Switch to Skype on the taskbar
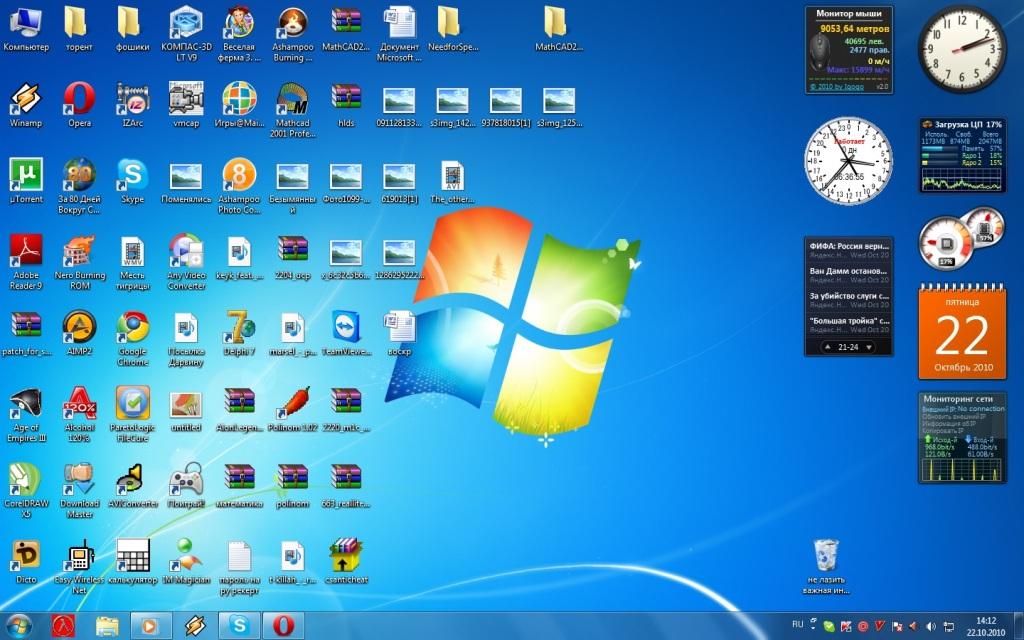1024x640 pixels. 239,626
